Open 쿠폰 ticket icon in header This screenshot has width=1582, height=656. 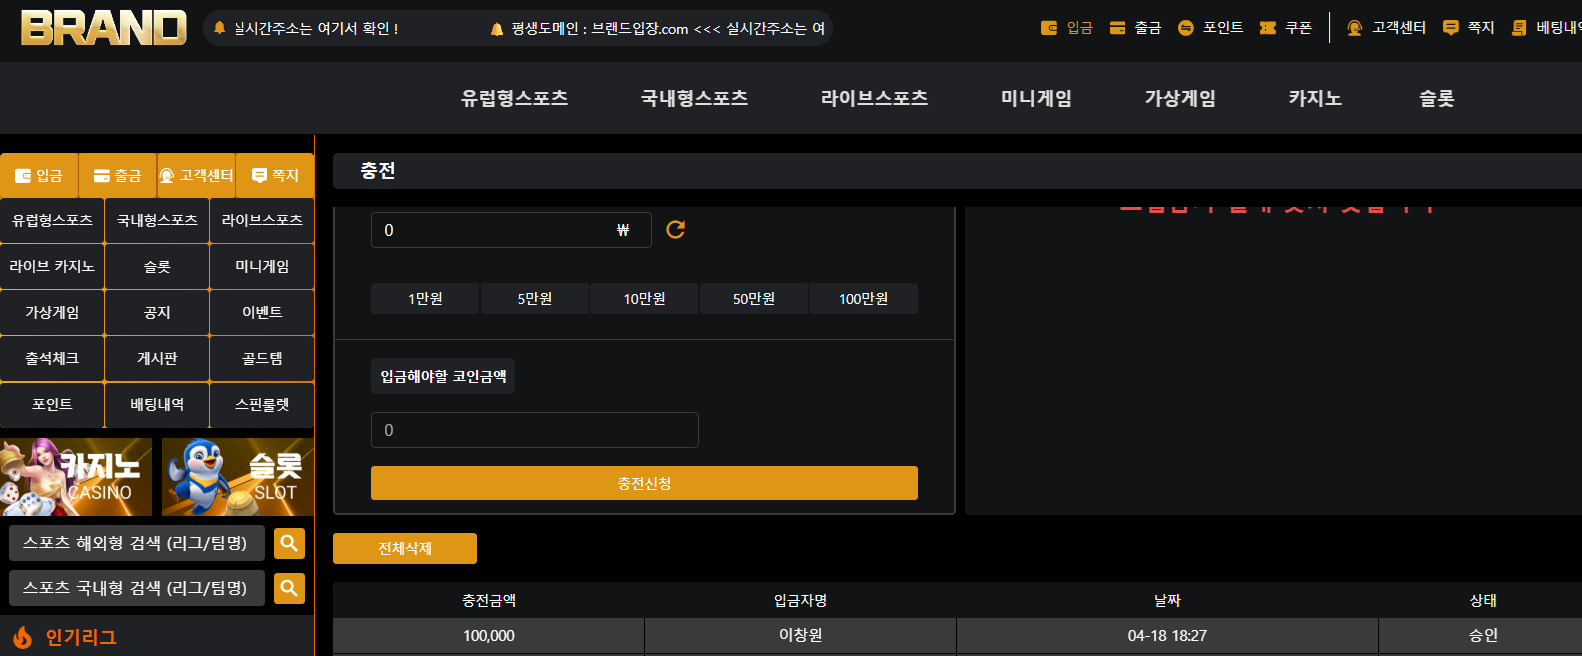[x=1268, y=28]
